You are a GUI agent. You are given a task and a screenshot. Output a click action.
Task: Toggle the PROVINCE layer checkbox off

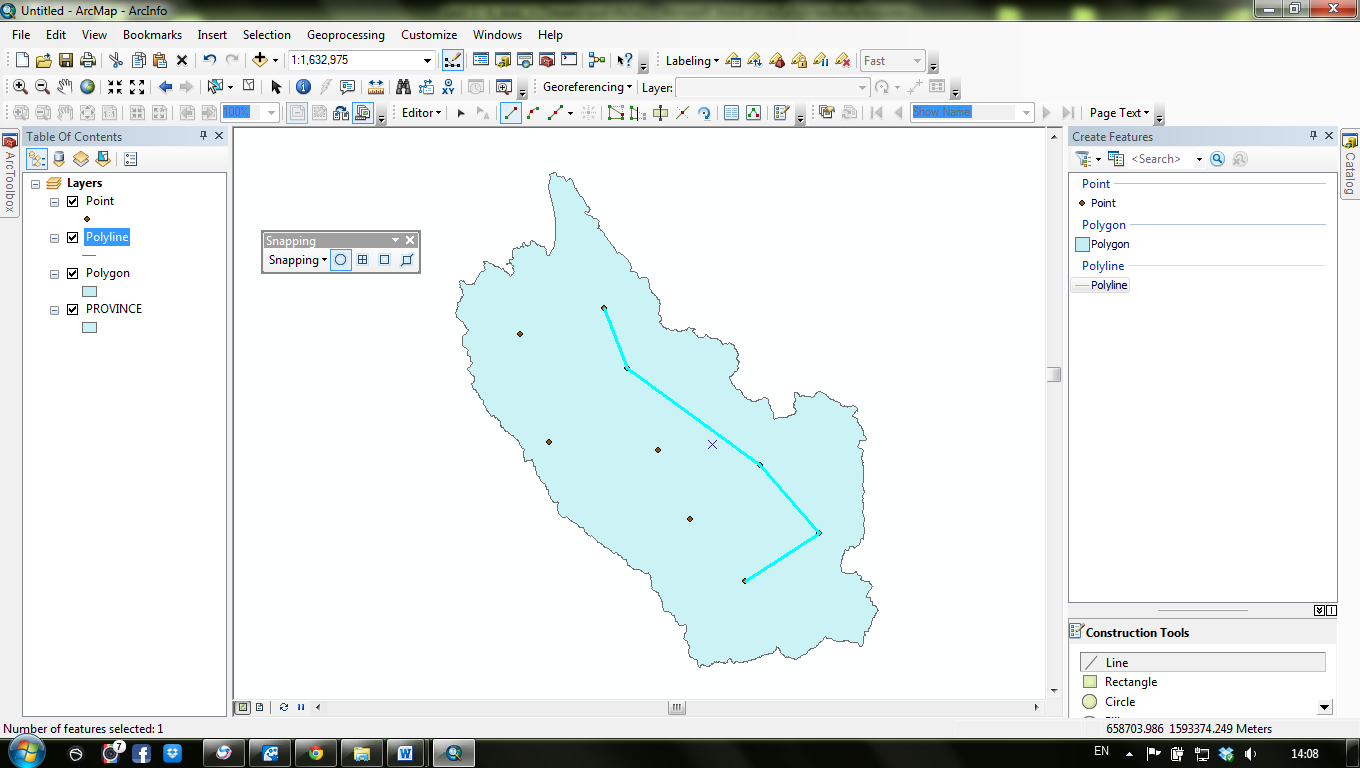[73, 308]
